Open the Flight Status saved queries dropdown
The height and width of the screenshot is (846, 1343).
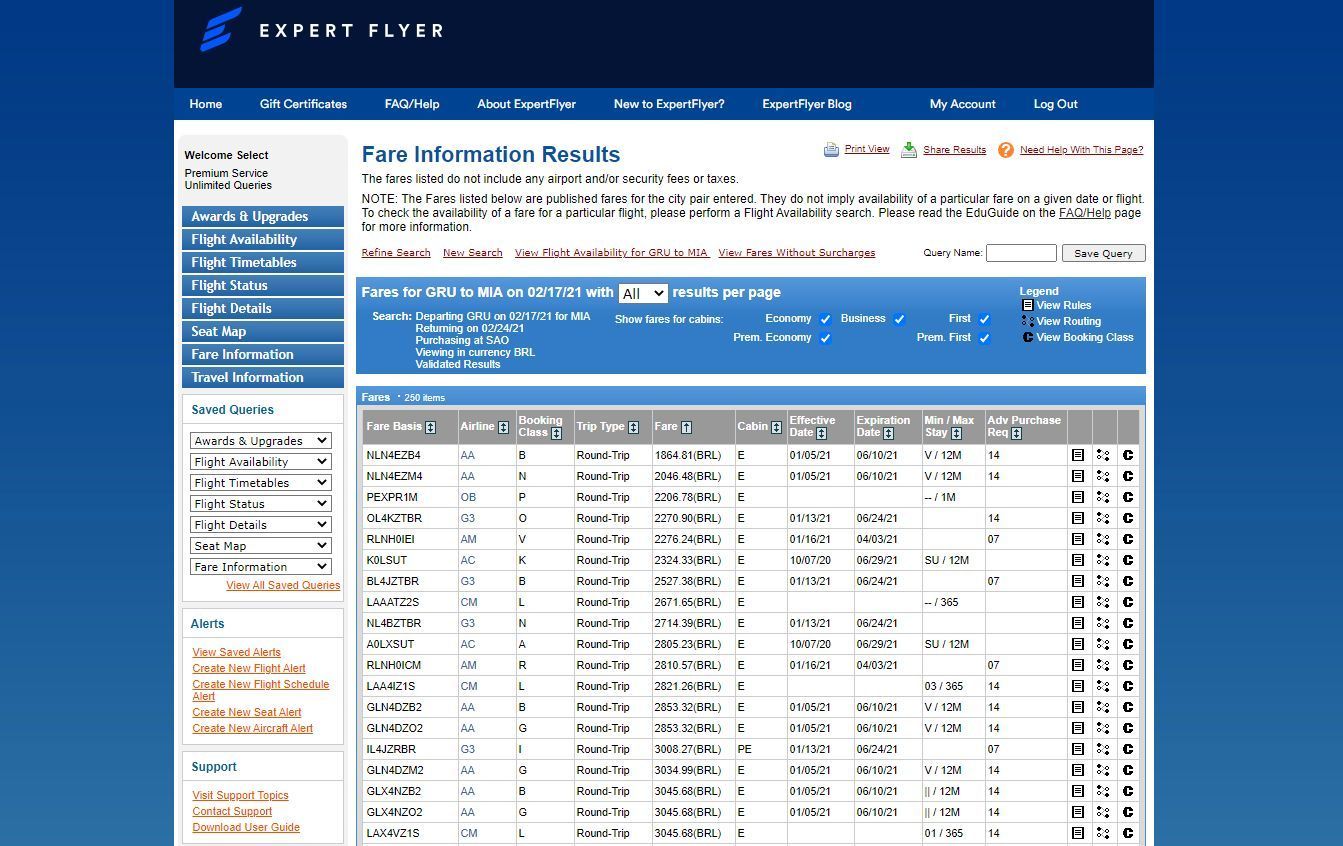[x=260, y=504]
